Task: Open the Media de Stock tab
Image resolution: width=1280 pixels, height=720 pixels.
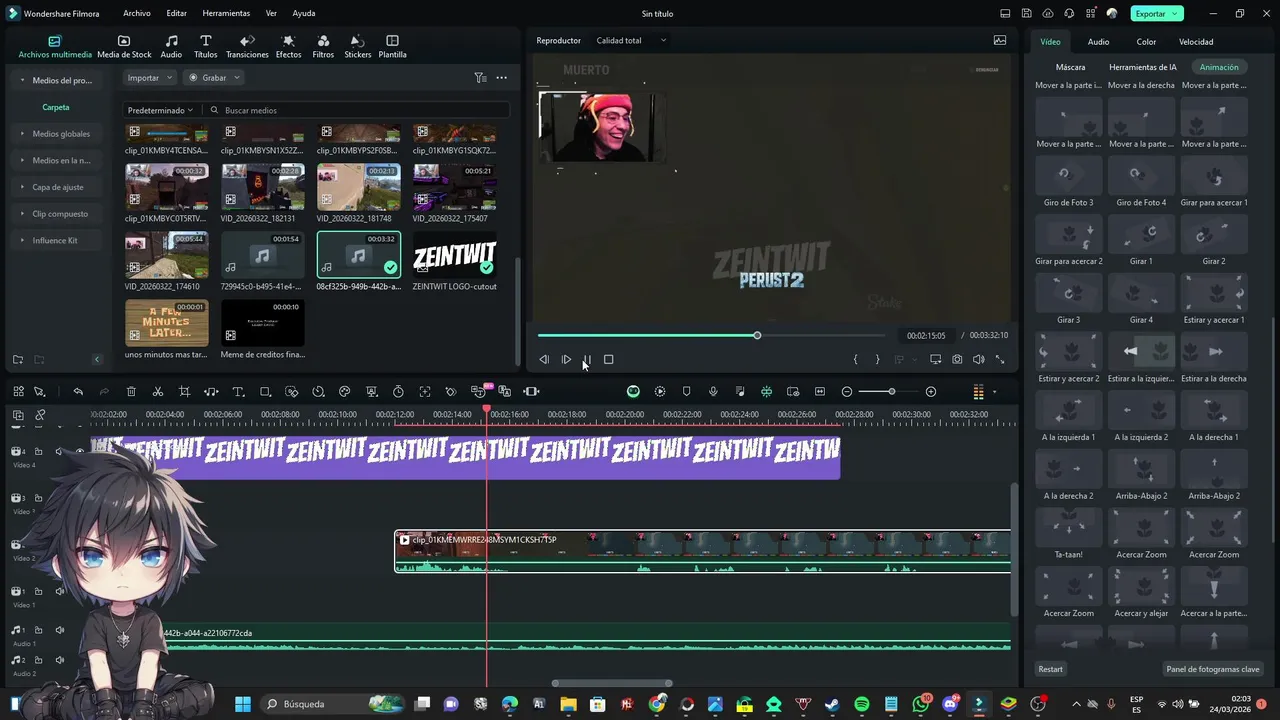Action: [124, 46]
